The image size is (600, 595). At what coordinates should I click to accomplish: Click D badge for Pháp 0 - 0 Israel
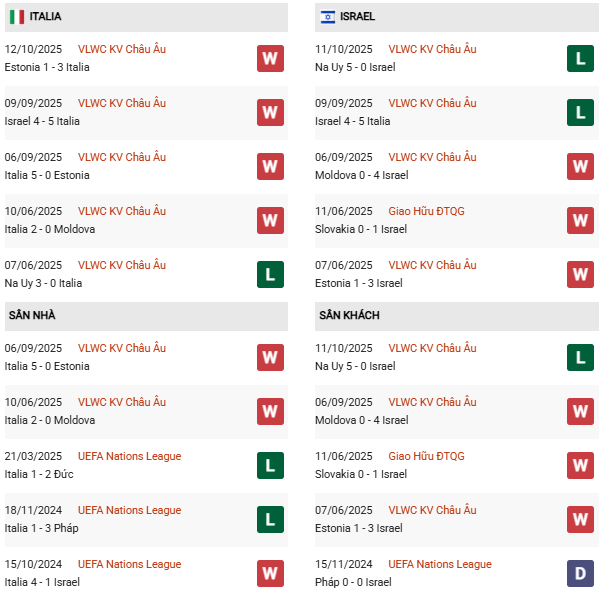click(x=580, y=573)
